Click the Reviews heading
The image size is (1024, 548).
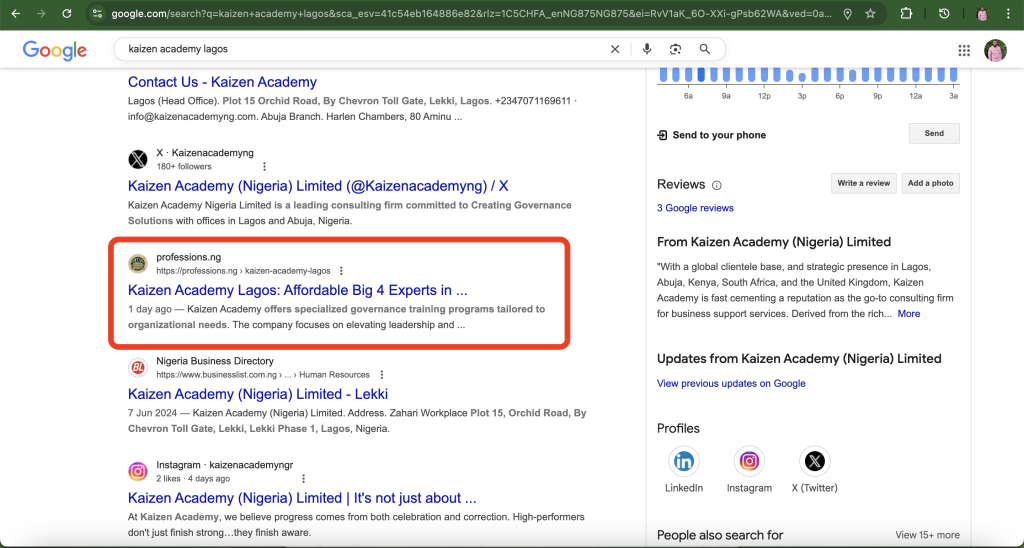click(681, 184)
